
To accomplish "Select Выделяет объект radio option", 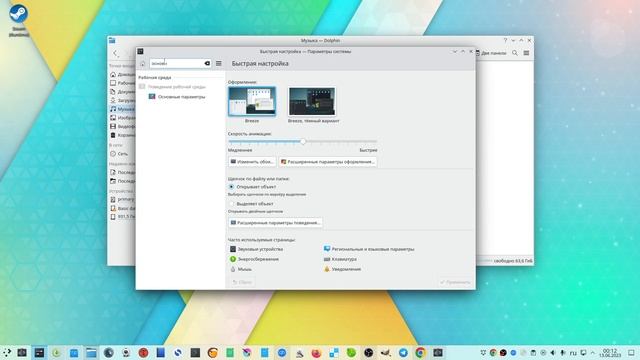I will point(231,203).
